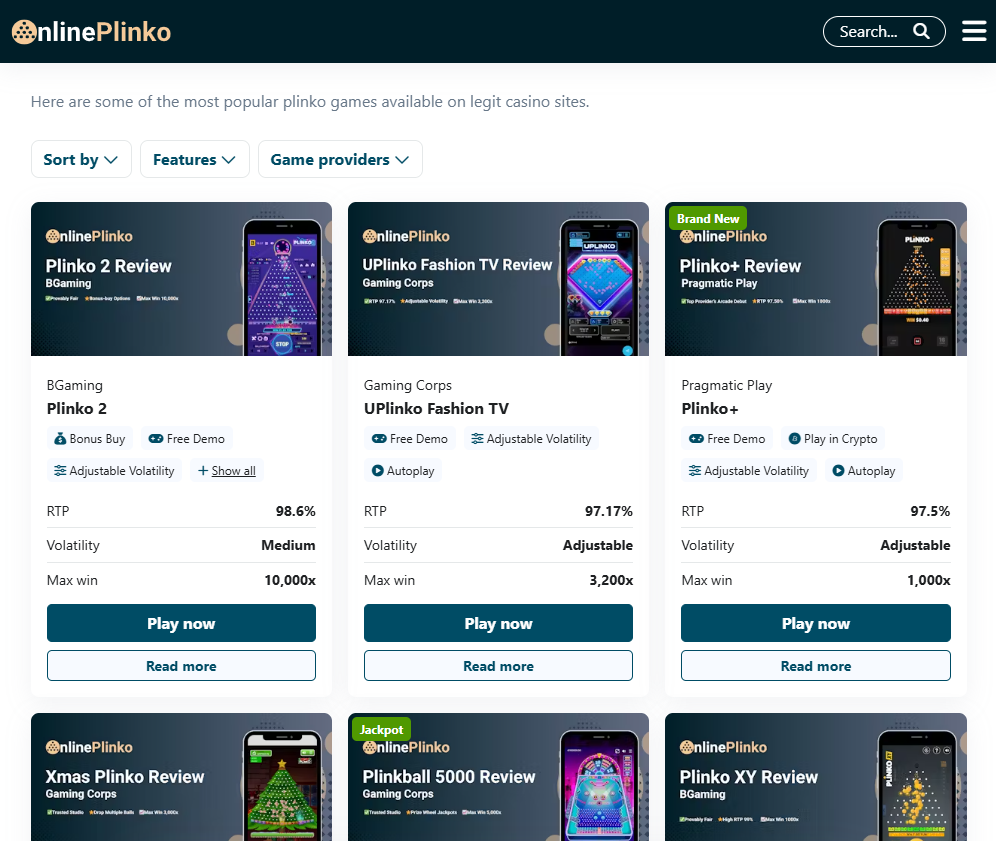Open Read more for Plinko 2
The height and width of the screenshot is (841, 996).
tap(181, 665)
